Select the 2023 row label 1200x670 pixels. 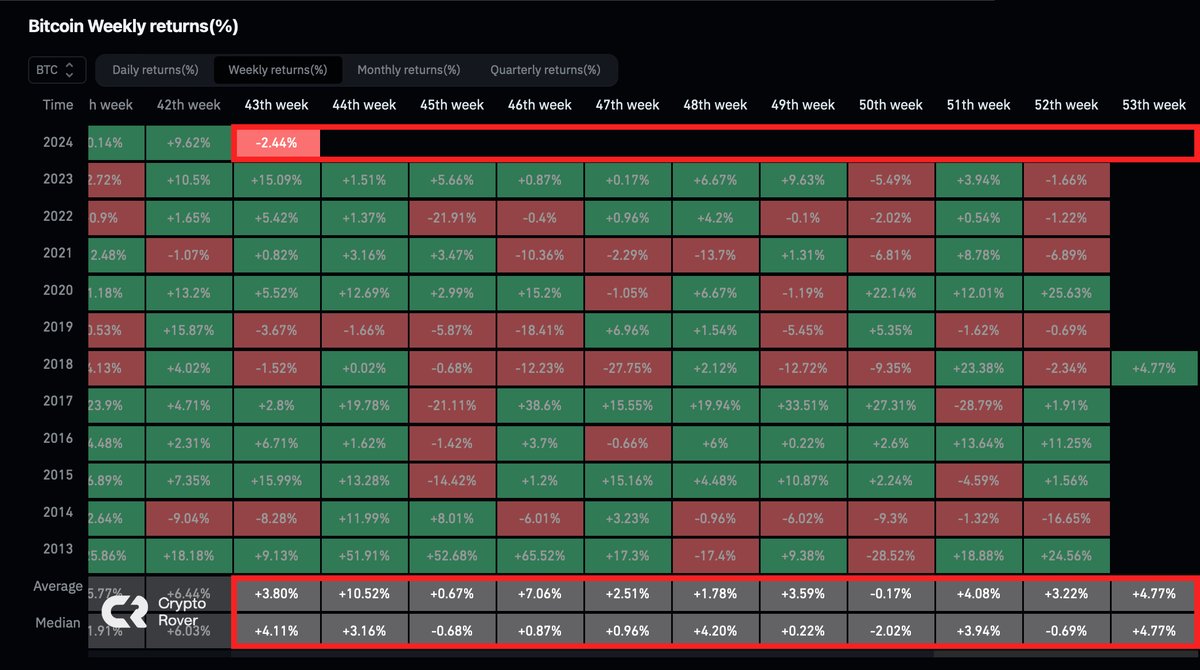click(58, 179)
